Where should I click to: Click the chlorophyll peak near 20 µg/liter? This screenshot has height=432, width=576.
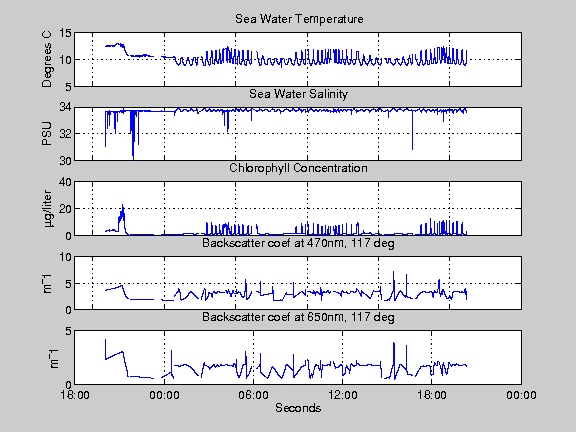(122, 206)
